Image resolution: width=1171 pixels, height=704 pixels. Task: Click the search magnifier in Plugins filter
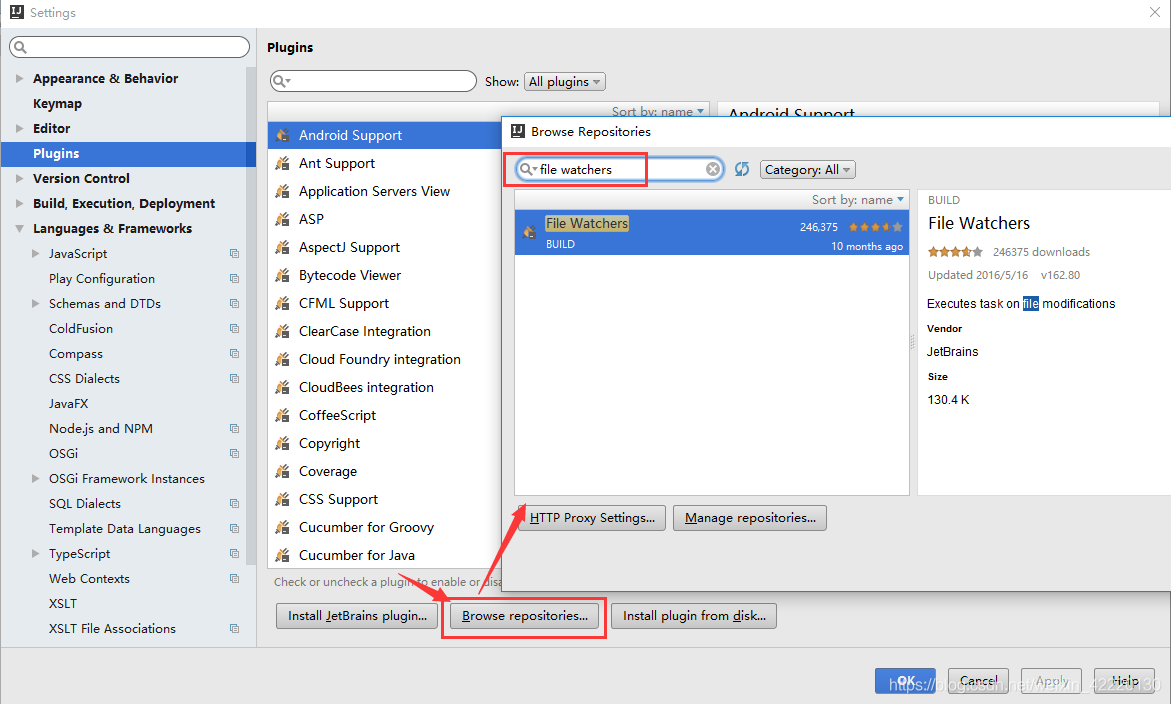coord(282,81)
